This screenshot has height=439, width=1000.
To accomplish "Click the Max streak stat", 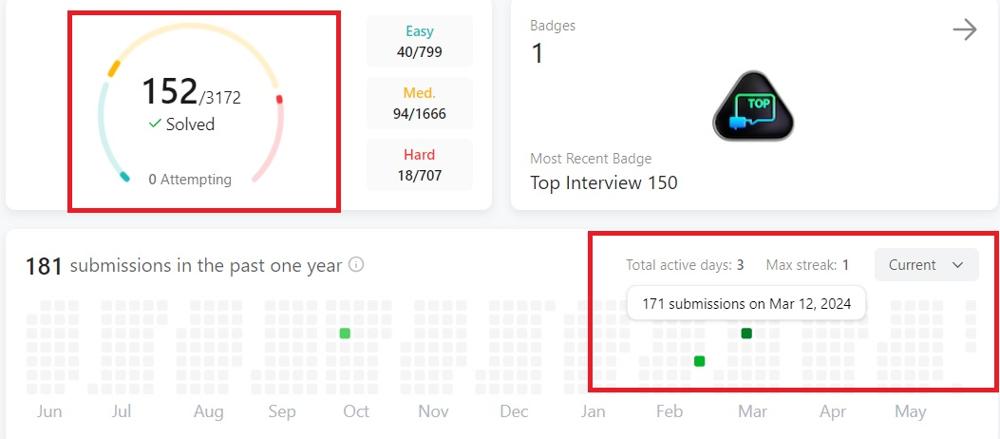I will click(807, 265).
